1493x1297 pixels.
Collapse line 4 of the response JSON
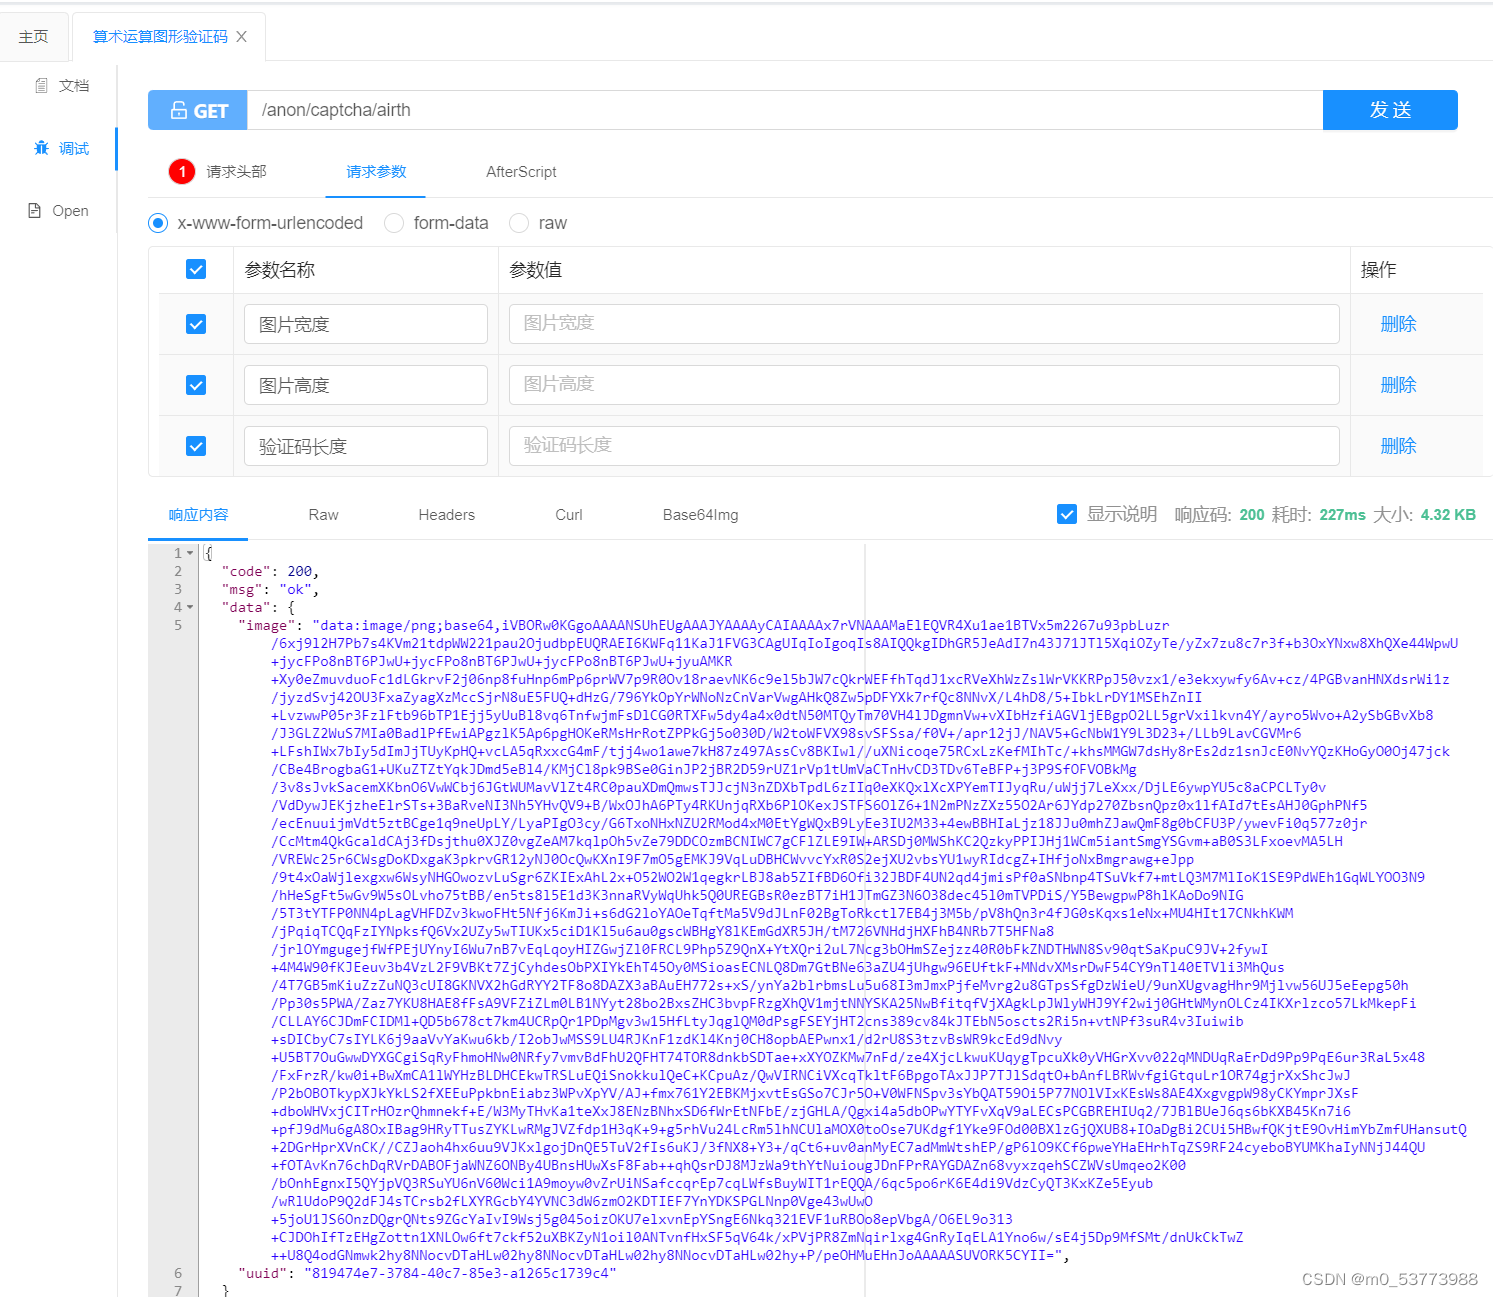pos(189,607)
